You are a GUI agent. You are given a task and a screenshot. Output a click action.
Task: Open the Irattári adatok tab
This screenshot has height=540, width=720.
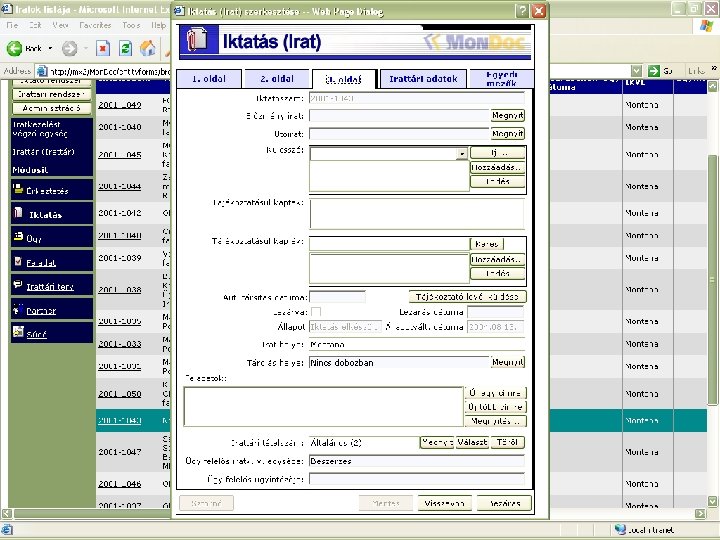coord(423,79)
